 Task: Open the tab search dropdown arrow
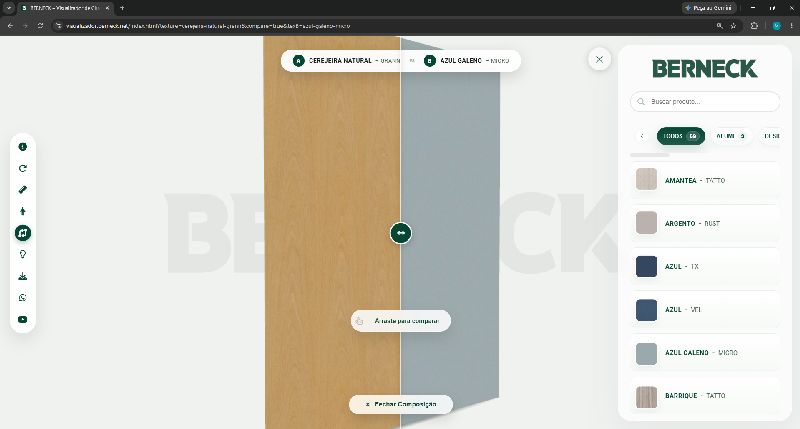point(9,8)
